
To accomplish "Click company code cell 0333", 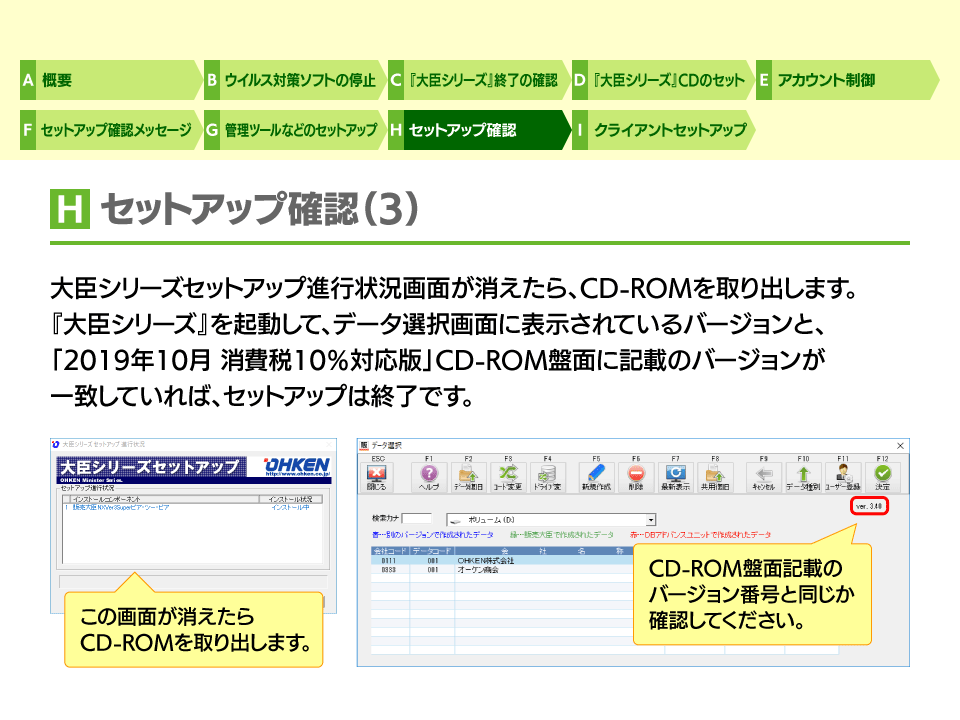I will pyautogui.click(x=389, y=569).
